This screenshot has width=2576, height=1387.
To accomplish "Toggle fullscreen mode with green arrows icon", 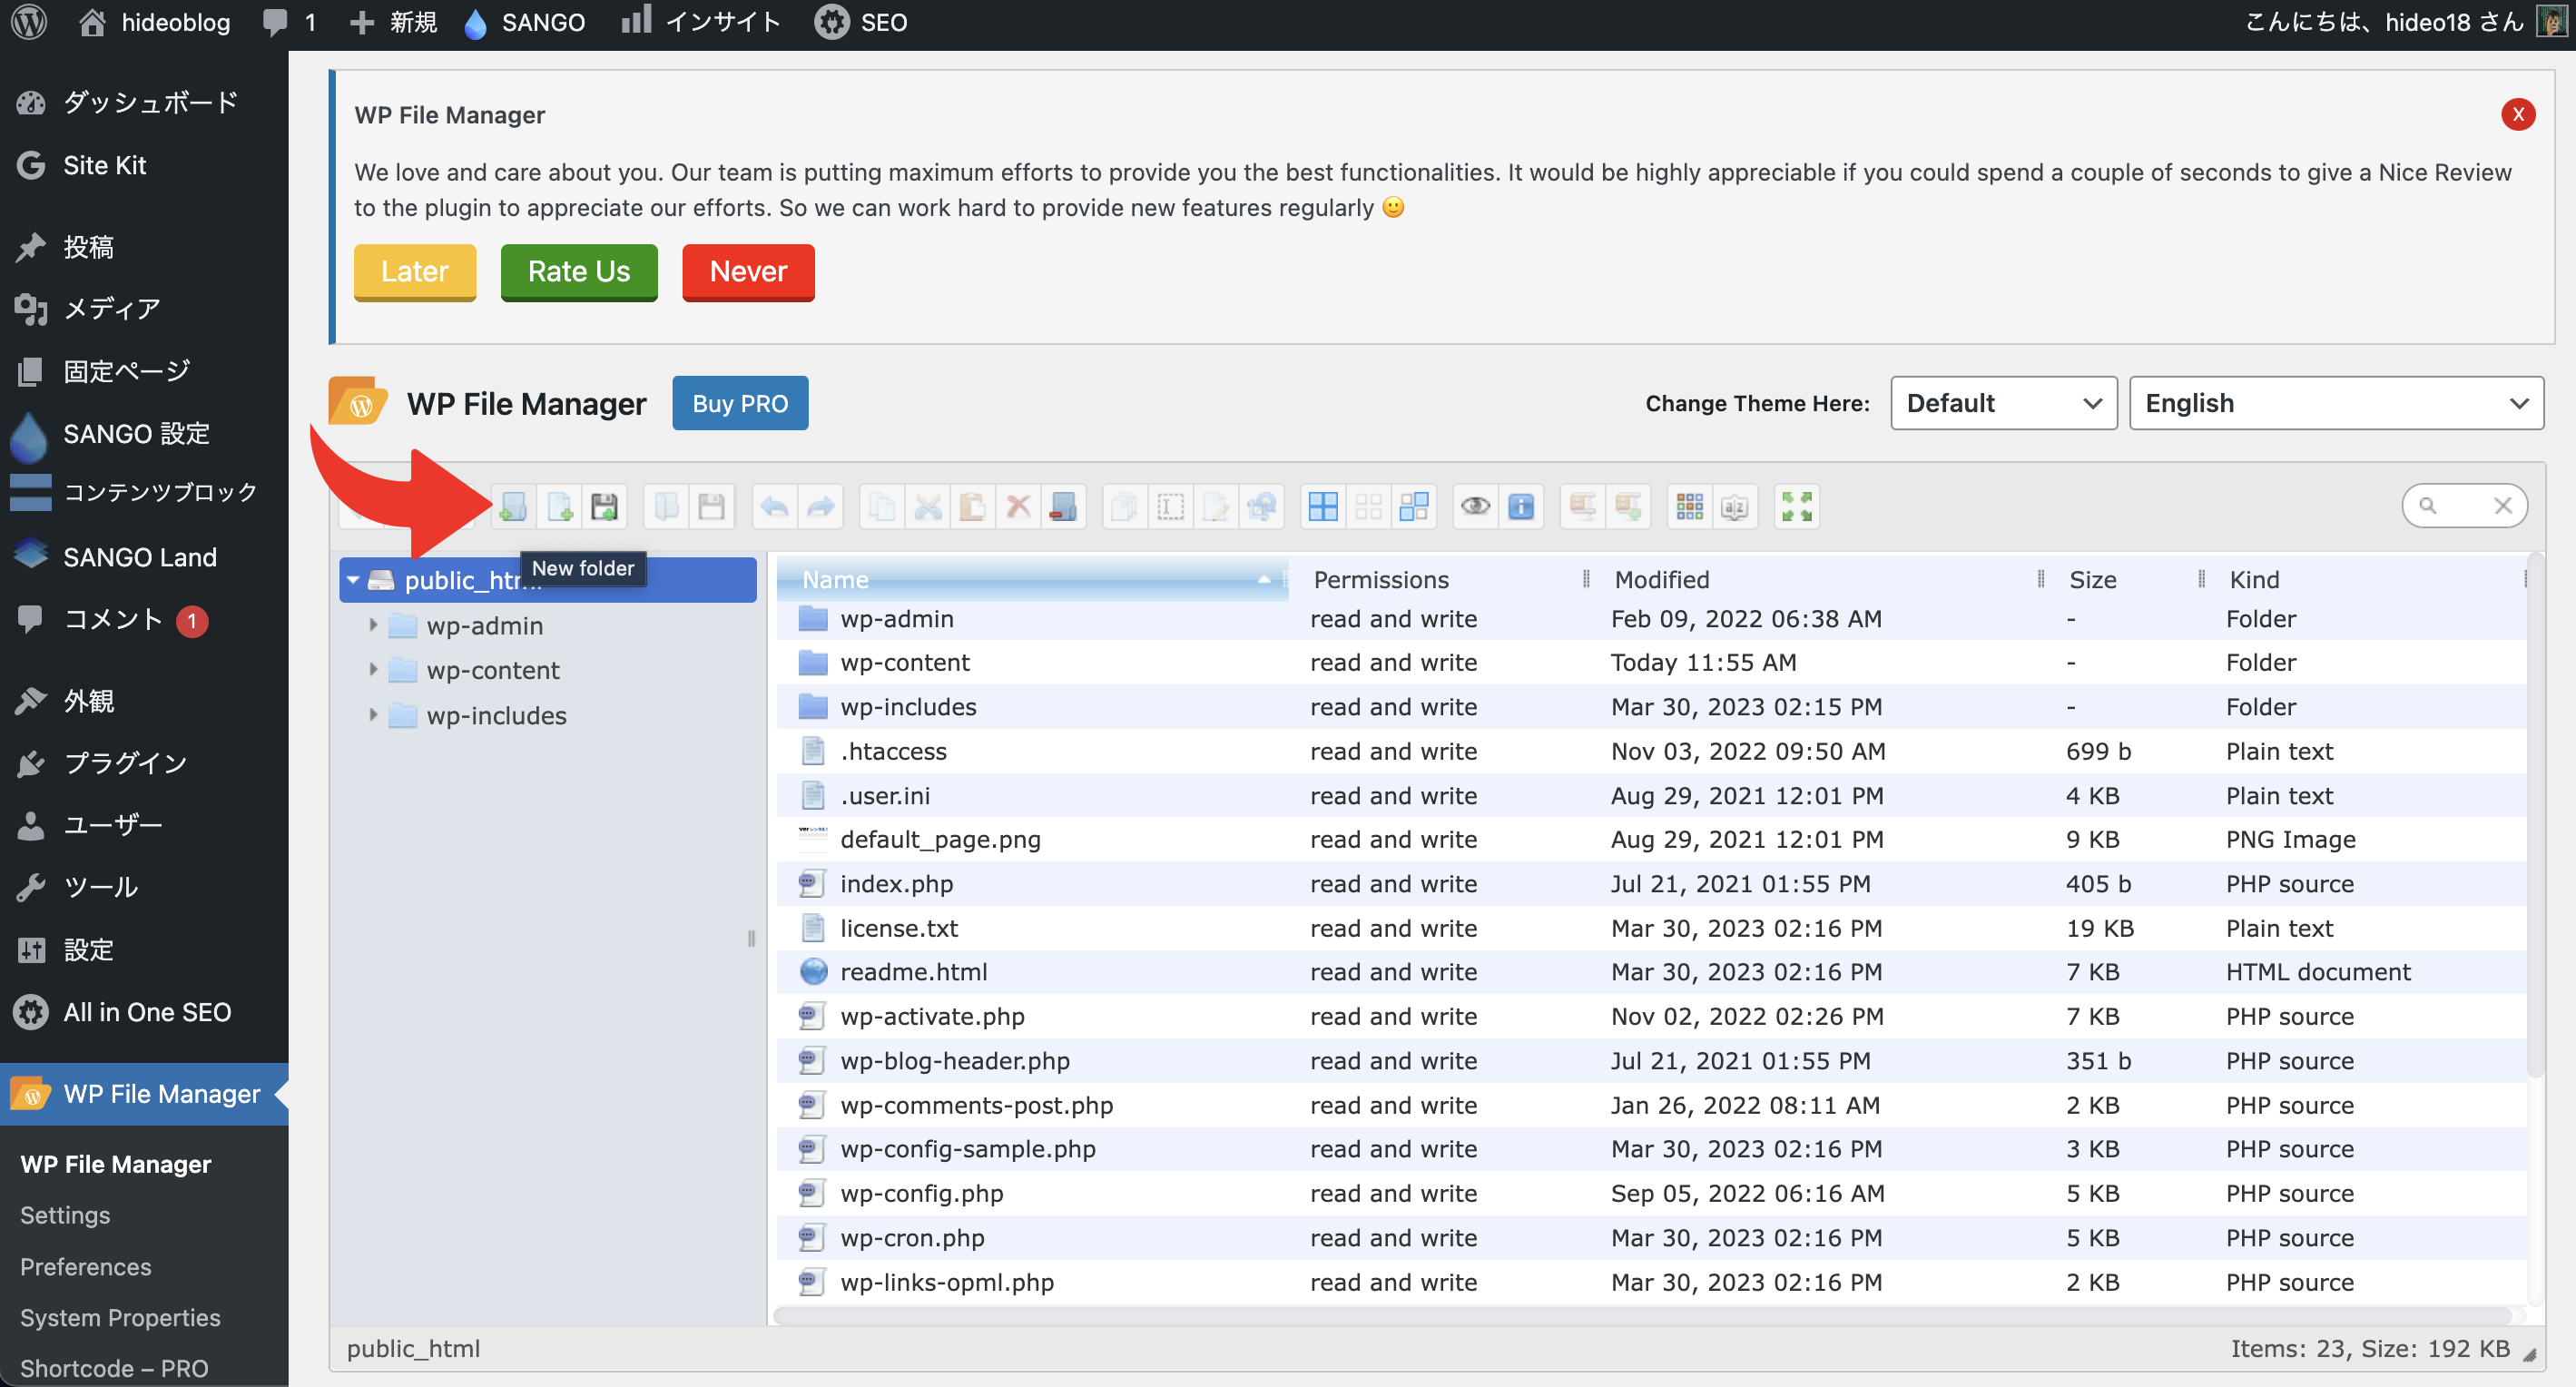I will 1797,507.
